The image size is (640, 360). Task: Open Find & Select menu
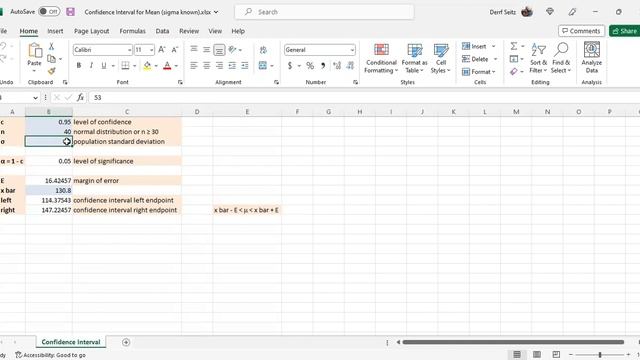[x=561, y=58]
